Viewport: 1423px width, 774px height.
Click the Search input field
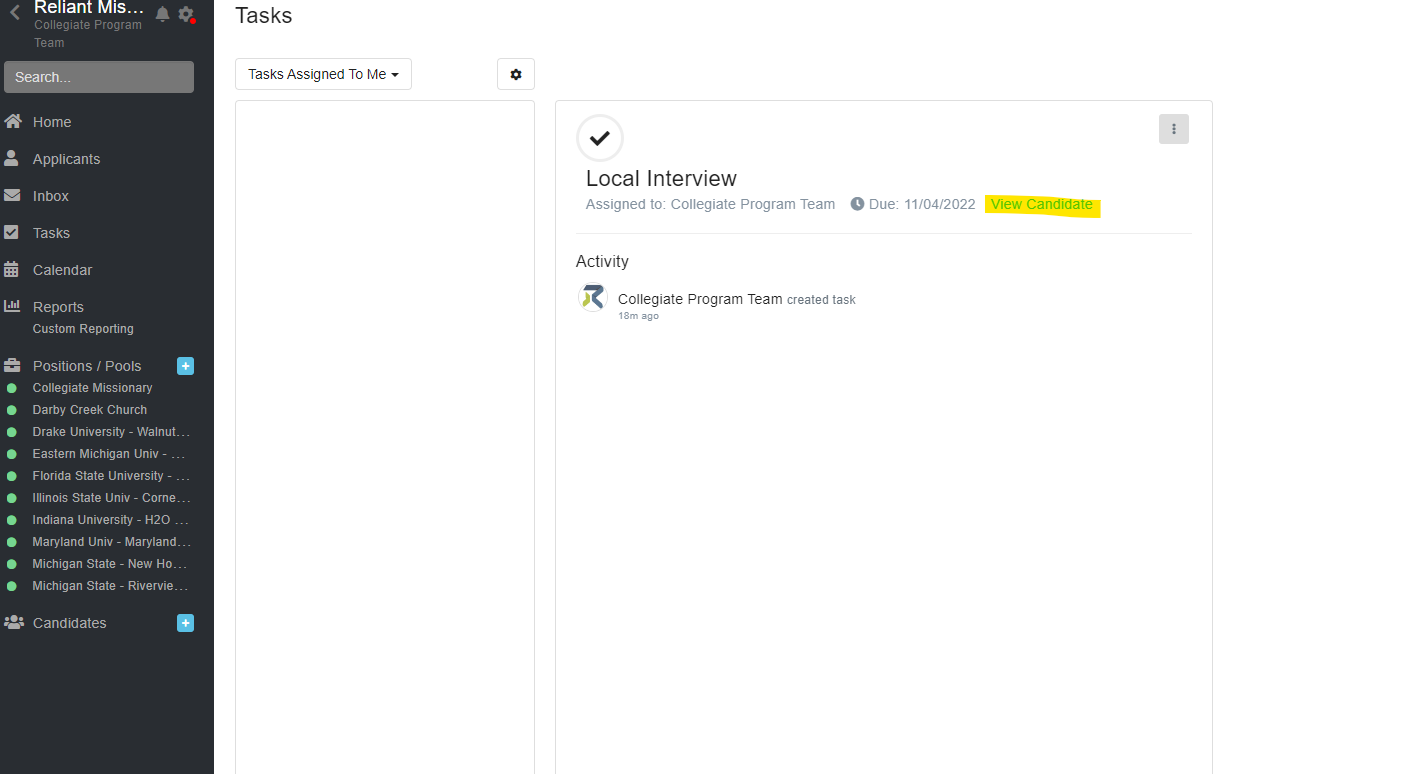99,77
